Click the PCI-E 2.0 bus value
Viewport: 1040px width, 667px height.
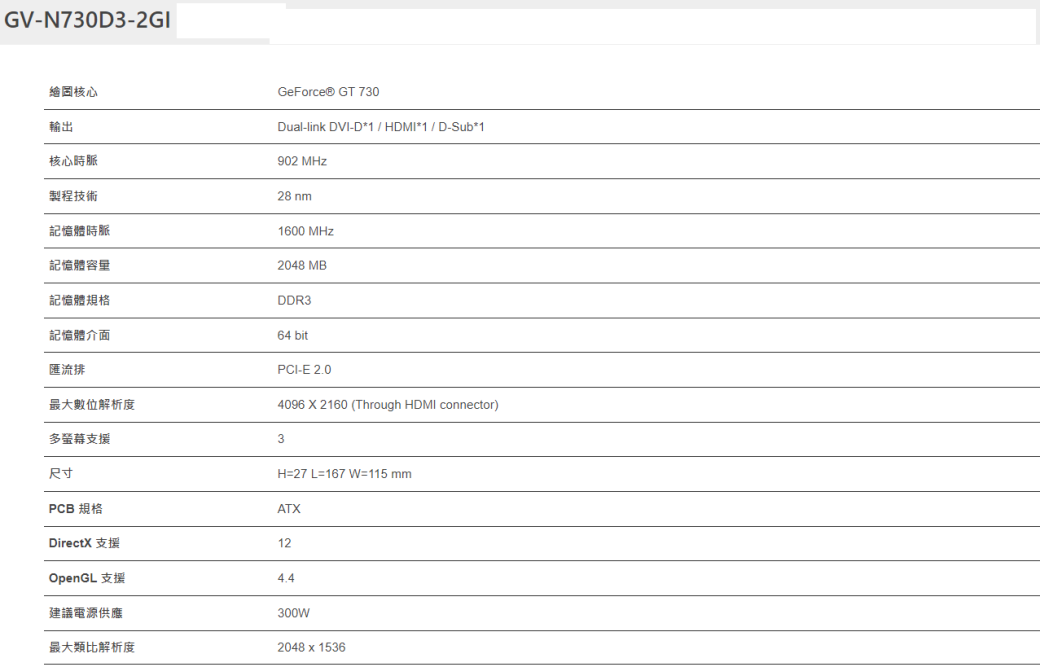(304, 370)
